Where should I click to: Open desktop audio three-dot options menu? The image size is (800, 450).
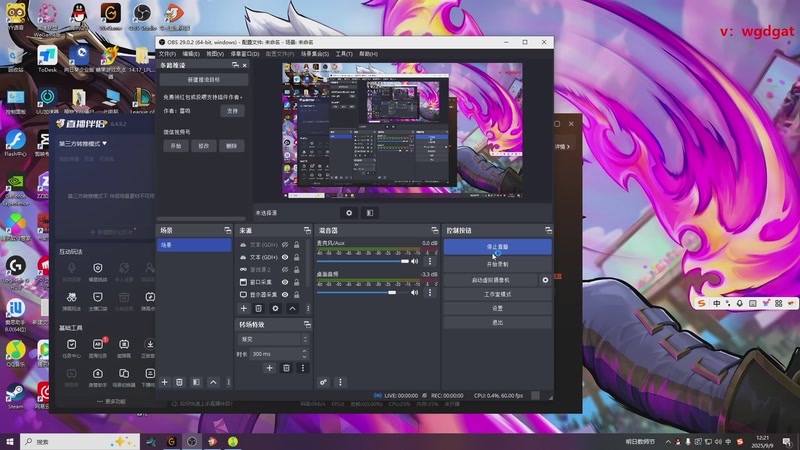pyautogui.click(x=430, y=292)
